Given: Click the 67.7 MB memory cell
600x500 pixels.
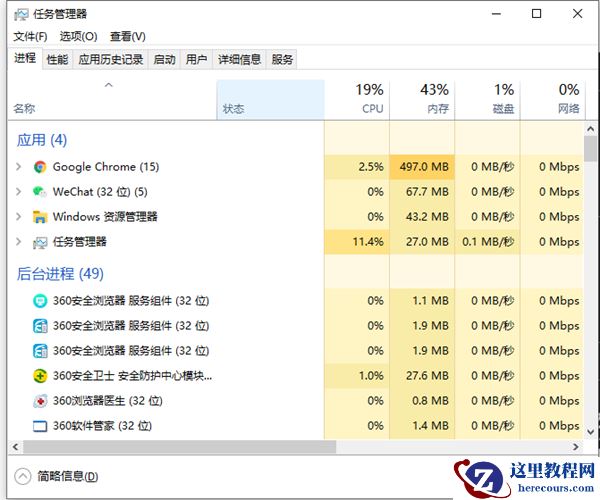Looking at the screenshot, I should click(x=422, y=192).
